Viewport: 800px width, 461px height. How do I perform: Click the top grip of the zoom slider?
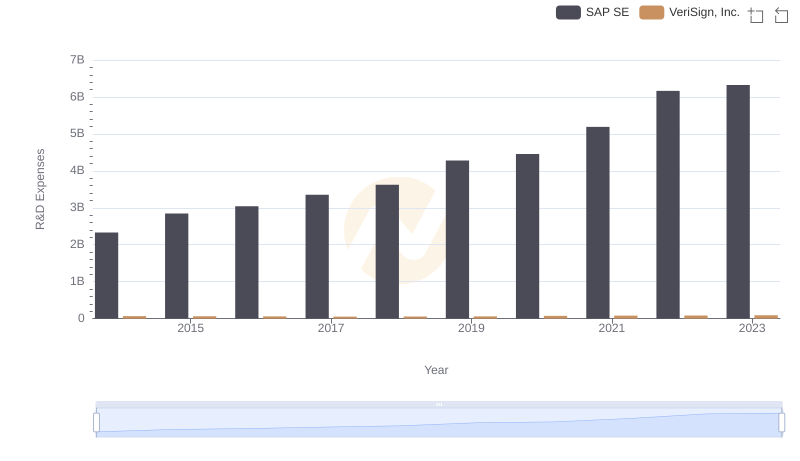439,404
